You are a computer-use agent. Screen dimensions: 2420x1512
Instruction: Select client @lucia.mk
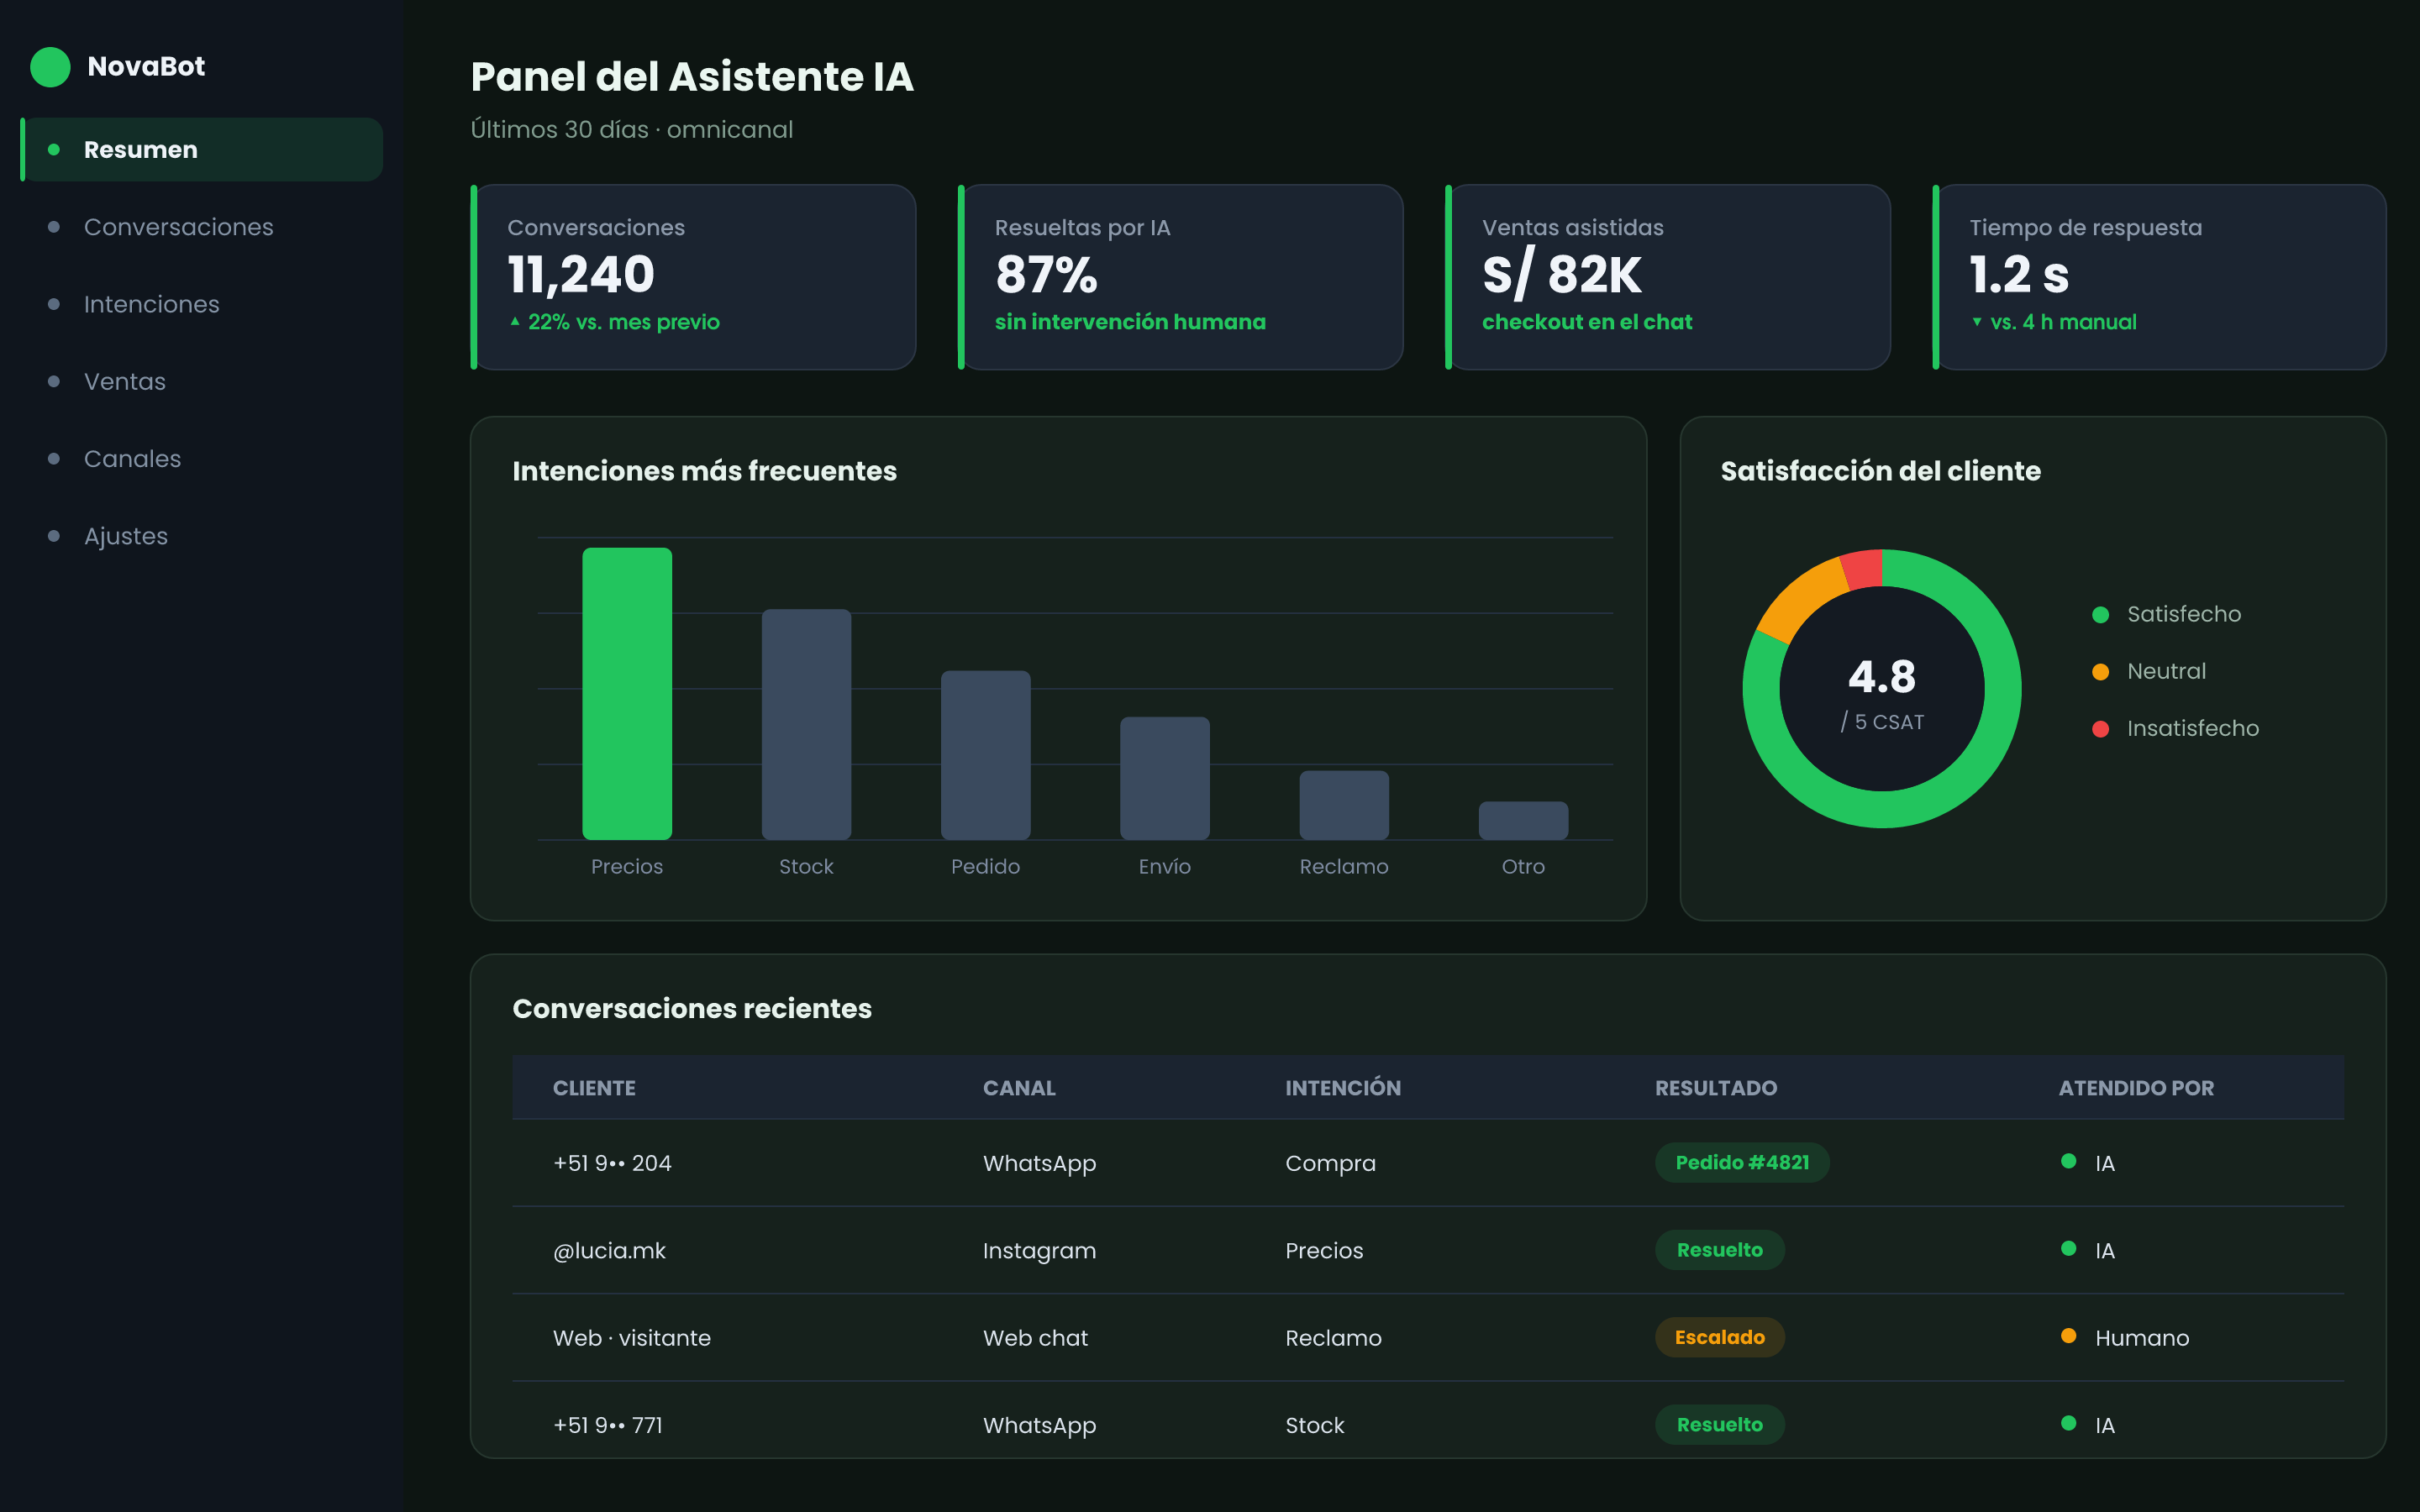[609, 1250]
